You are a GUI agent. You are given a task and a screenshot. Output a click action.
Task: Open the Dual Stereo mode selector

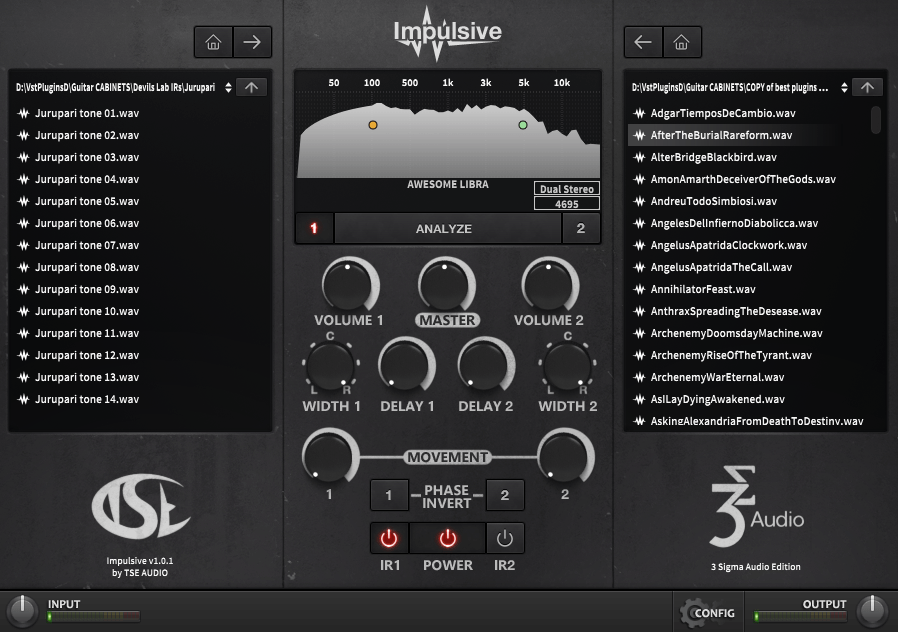pos(565,189)
